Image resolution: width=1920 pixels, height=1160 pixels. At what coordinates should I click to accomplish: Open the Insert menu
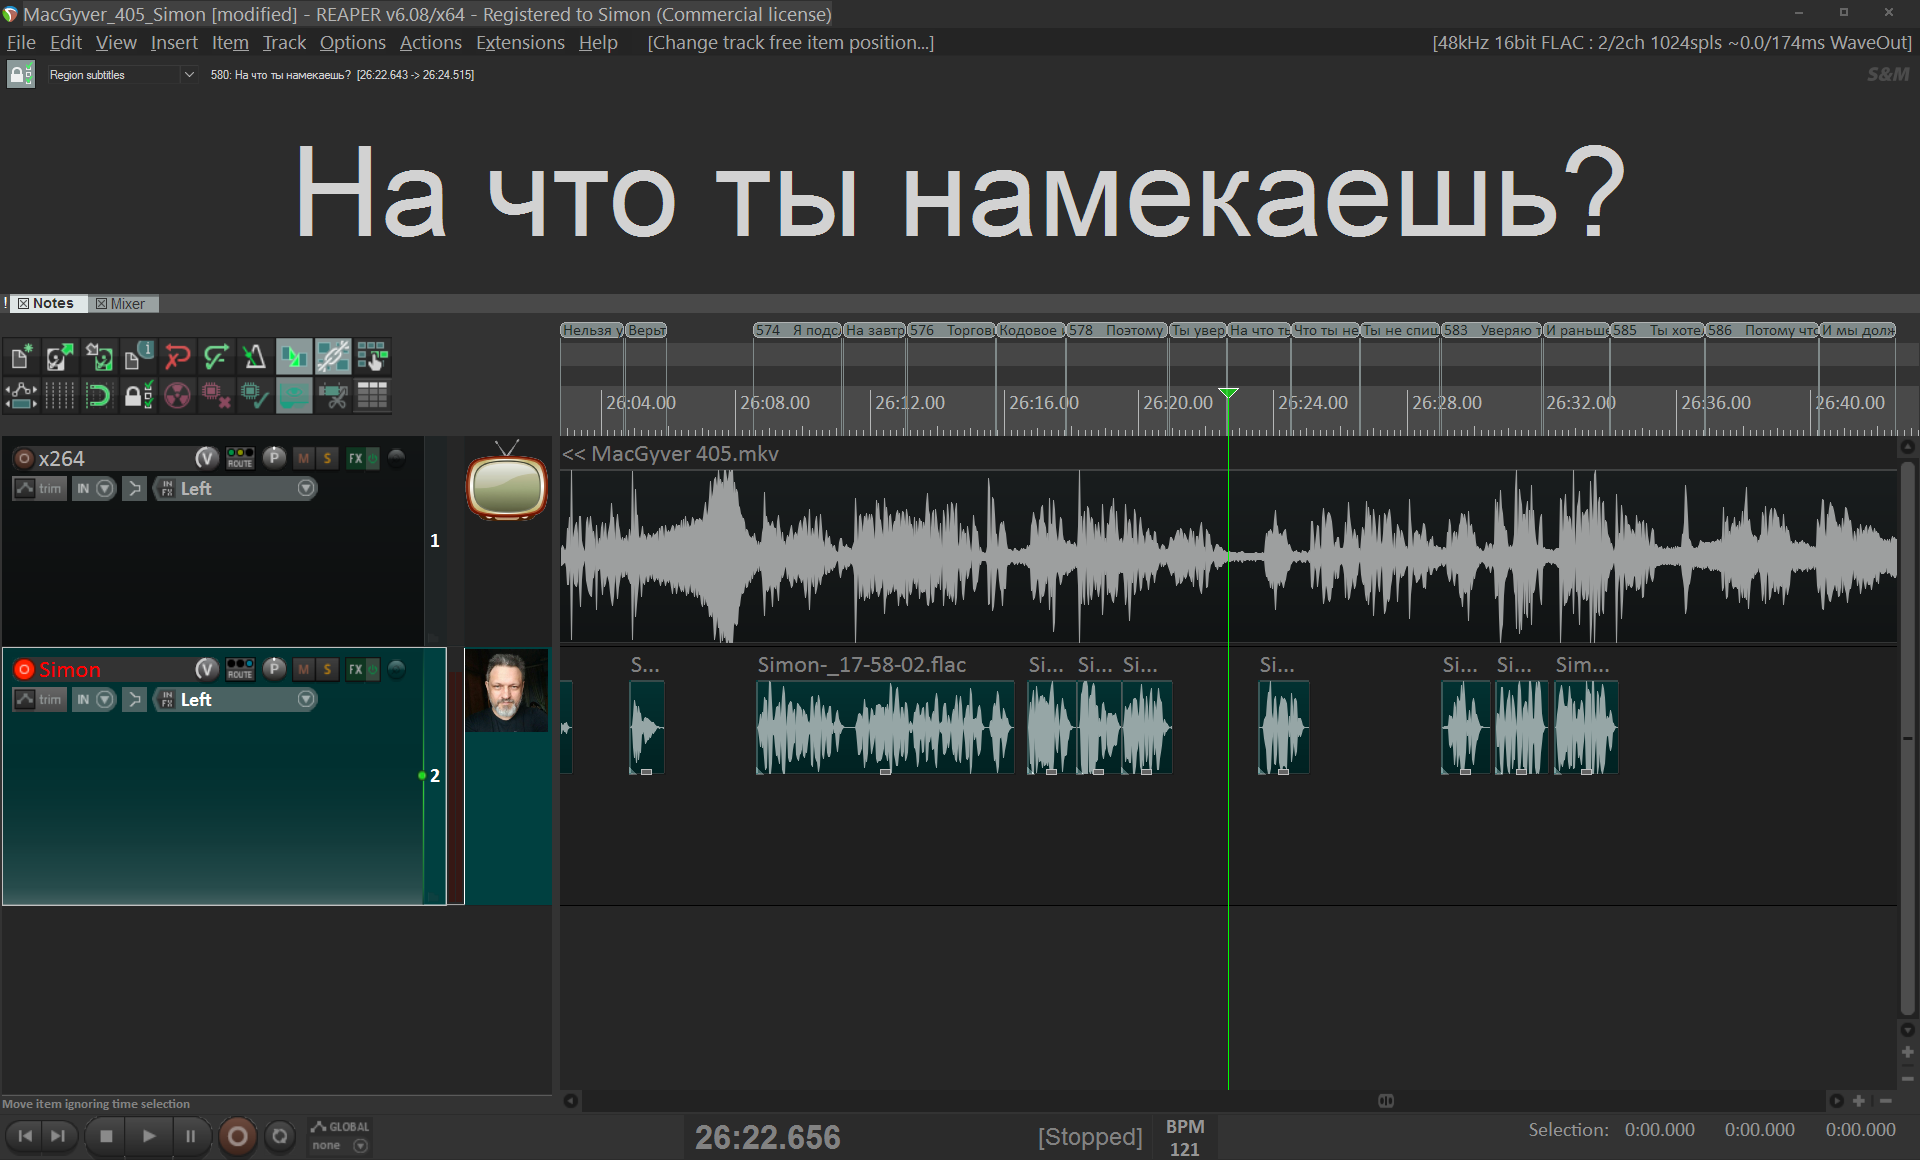click(x=174, y=42)
